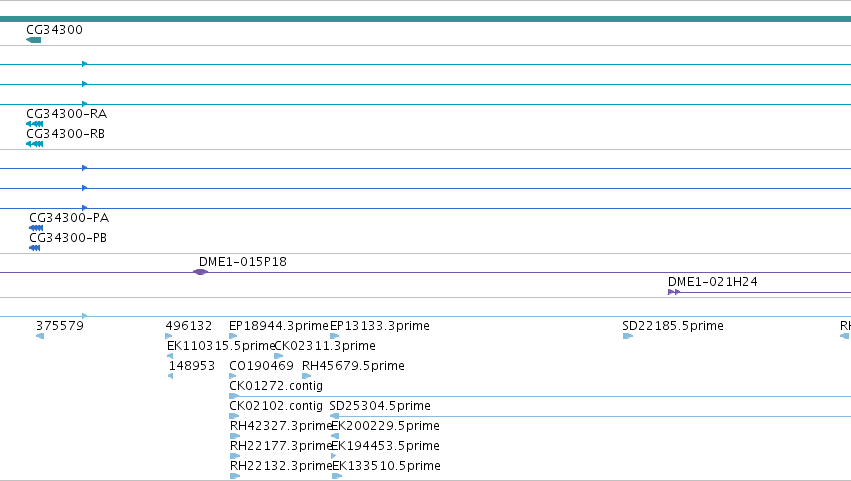This screenshot has height=481, width=851.
Task: Select the arrow glyph under SD25304.5prime
Action: pos(334,416)
